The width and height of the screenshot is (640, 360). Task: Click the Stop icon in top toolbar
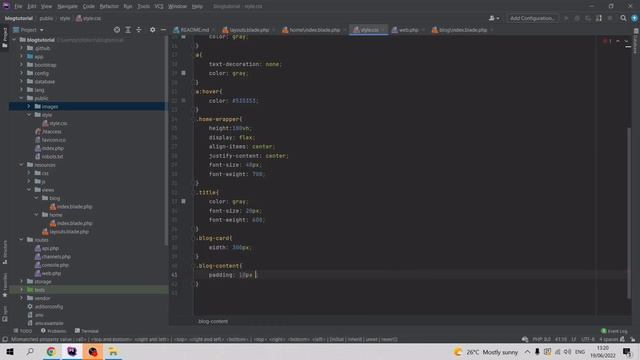point(610,18)
